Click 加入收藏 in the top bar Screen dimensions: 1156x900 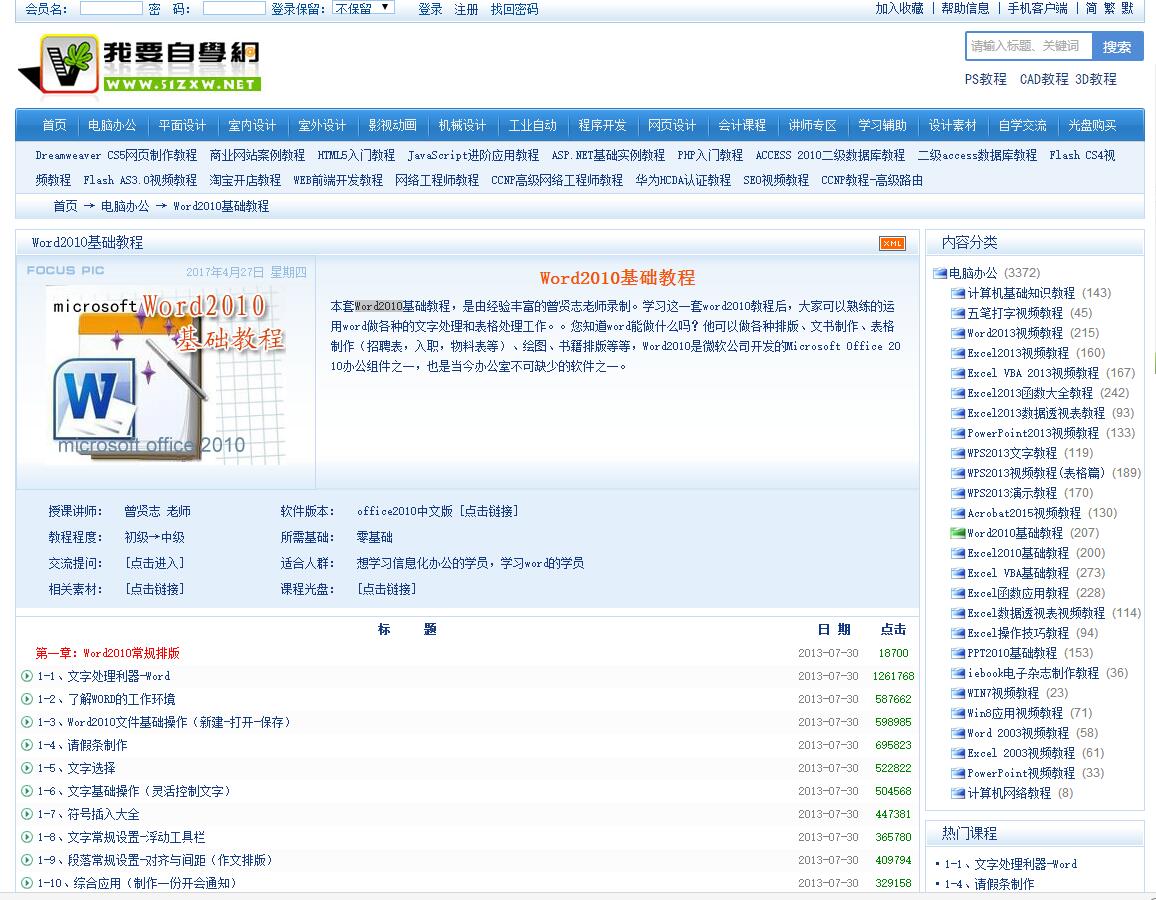(899, 8)
